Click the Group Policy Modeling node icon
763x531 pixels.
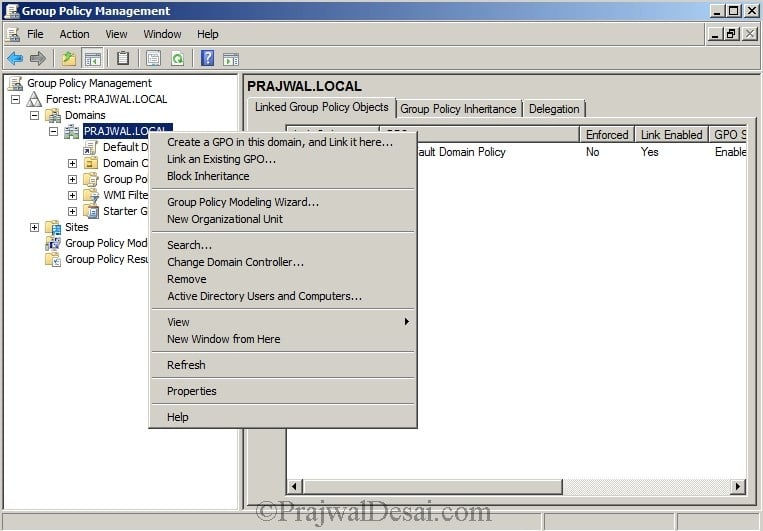click(x=53, y=243)
